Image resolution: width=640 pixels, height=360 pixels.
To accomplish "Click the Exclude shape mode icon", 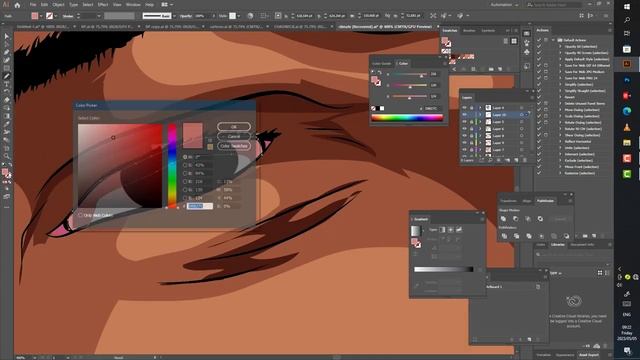I will [540, 219].
